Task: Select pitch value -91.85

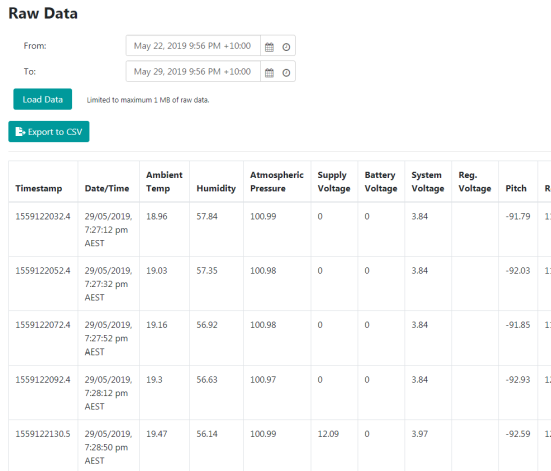Action: coord(518,325)
